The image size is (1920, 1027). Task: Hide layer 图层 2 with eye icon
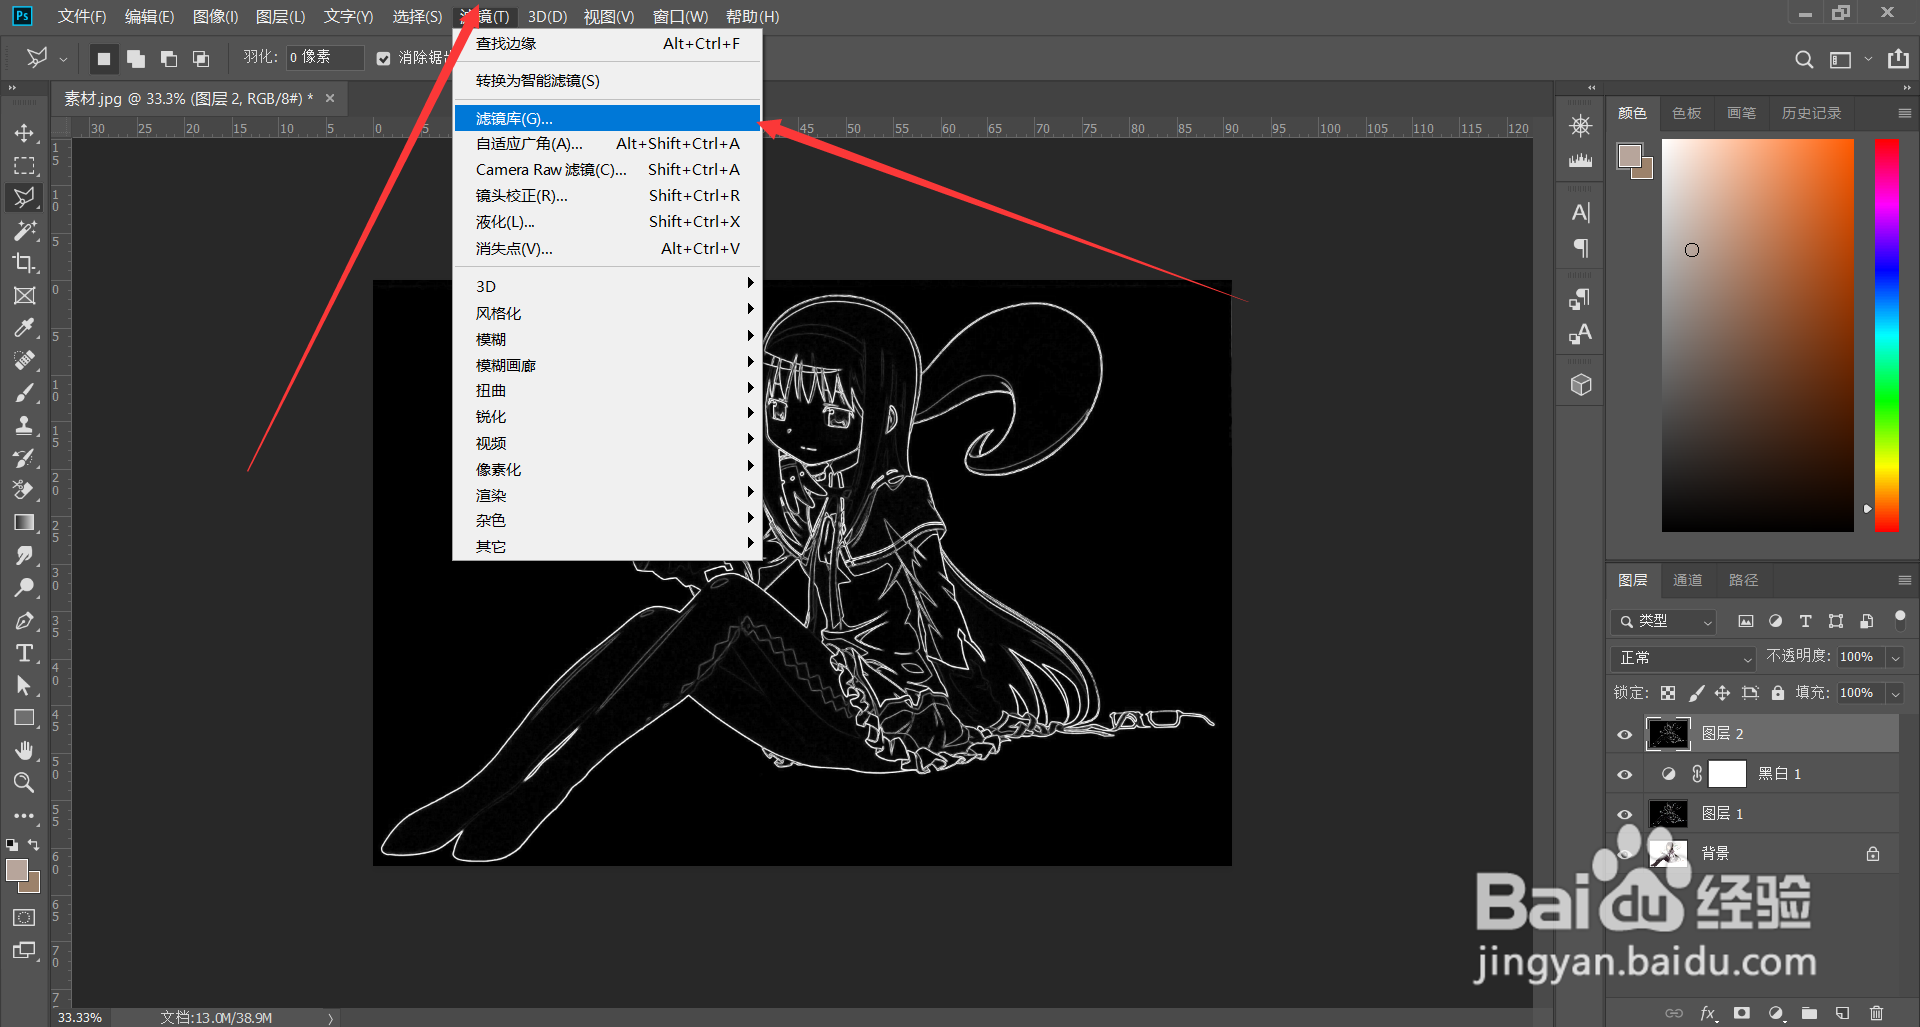coord(1624,734)
